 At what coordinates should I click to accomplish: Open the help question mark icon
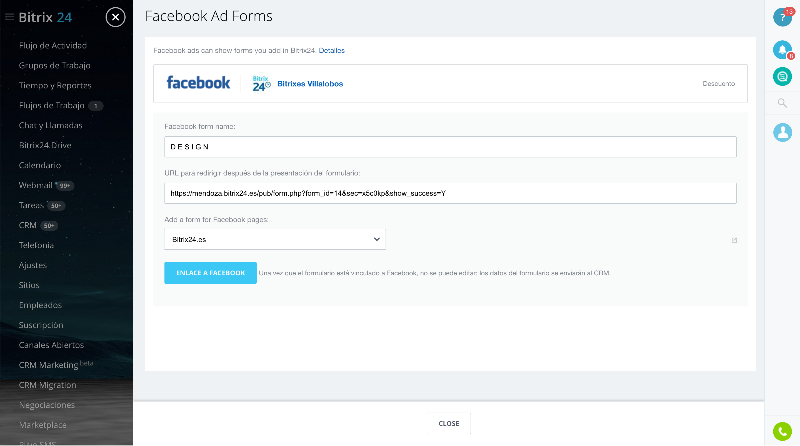[782, 17]
